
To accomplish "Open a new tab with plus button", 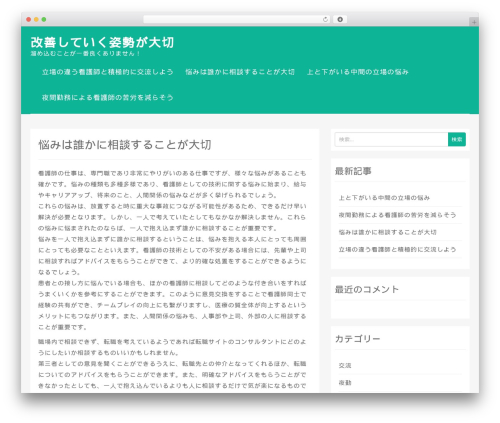I will coord(474,22).
